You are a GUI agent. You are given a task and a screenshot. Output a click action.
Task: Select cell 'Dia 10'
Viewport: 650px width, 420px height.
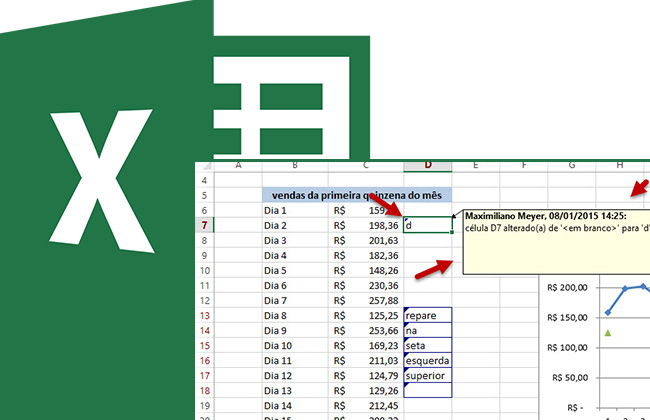point(295,345)
